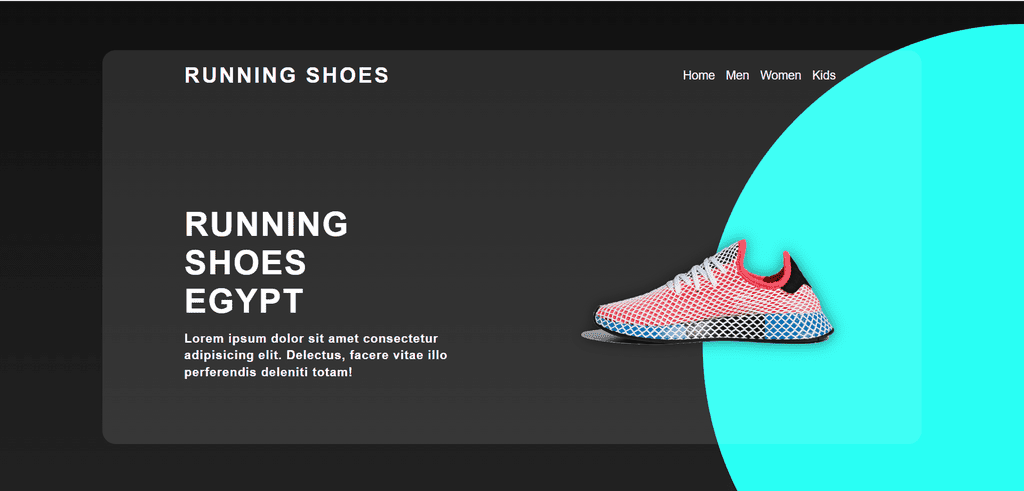1024x491 pixels.
Task: Click the black heel tab on the shoe
Action: coord(797,276)
